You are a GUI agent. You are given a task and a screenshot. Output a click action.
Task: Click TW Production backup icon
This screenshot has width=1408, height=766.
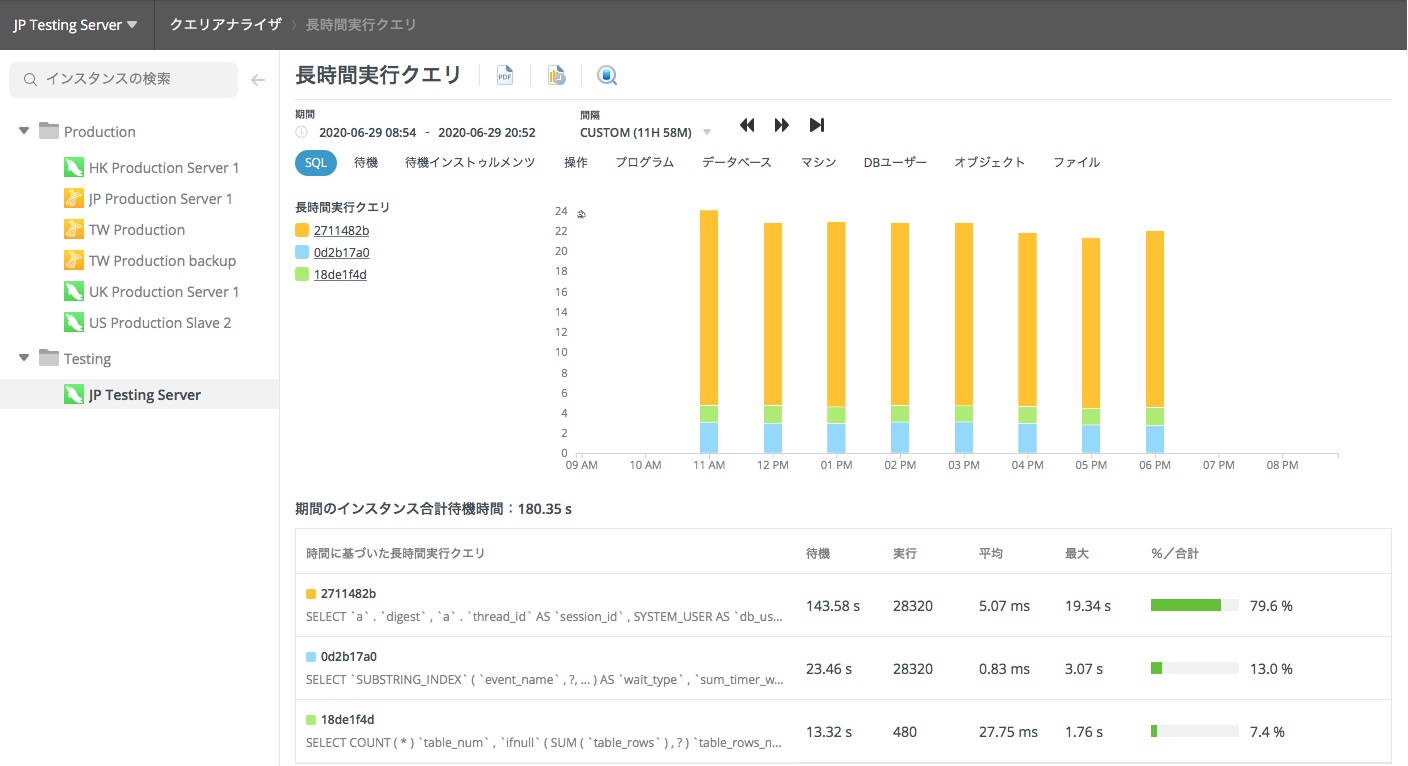tap(73, 260)
